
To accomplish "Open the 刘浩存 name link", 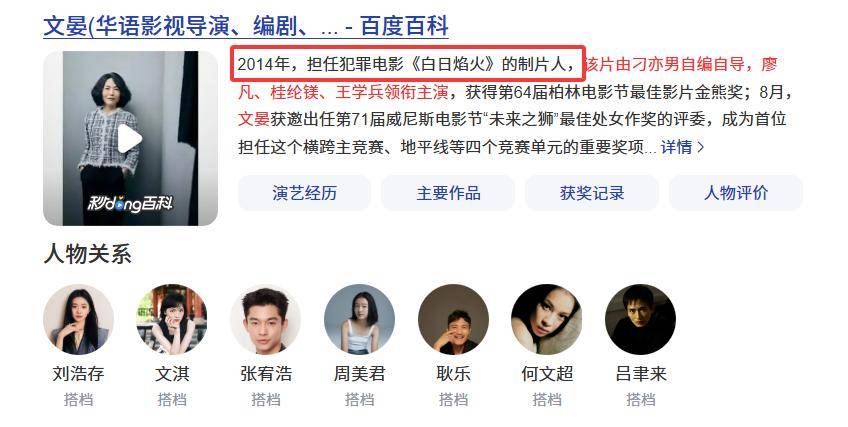I will tap(78, 373).
